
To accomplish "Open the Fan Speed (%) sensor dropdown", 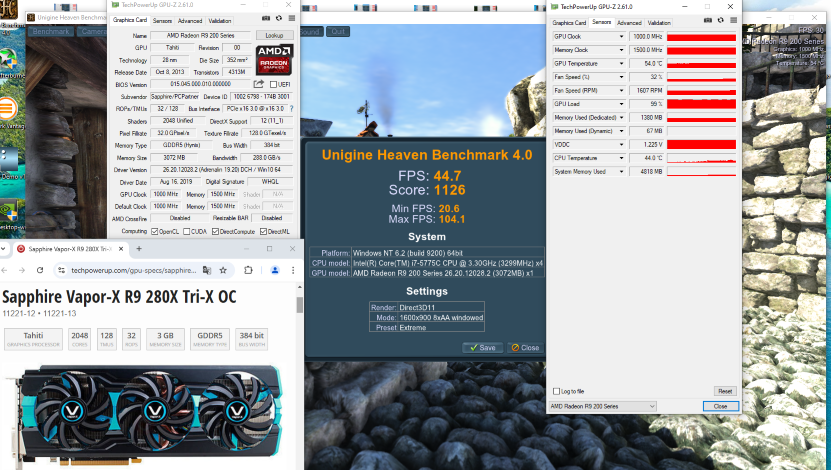I will coord(621,77).
